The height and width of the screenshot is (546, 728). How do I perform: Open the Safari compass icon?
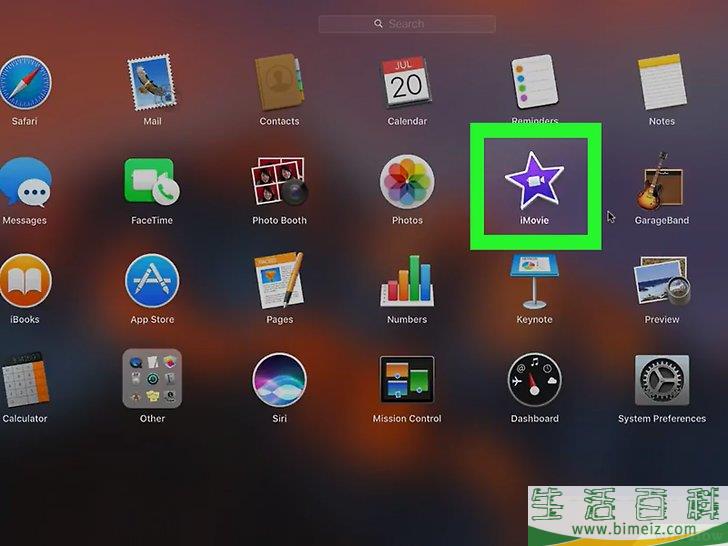click(x=25, y=83)
